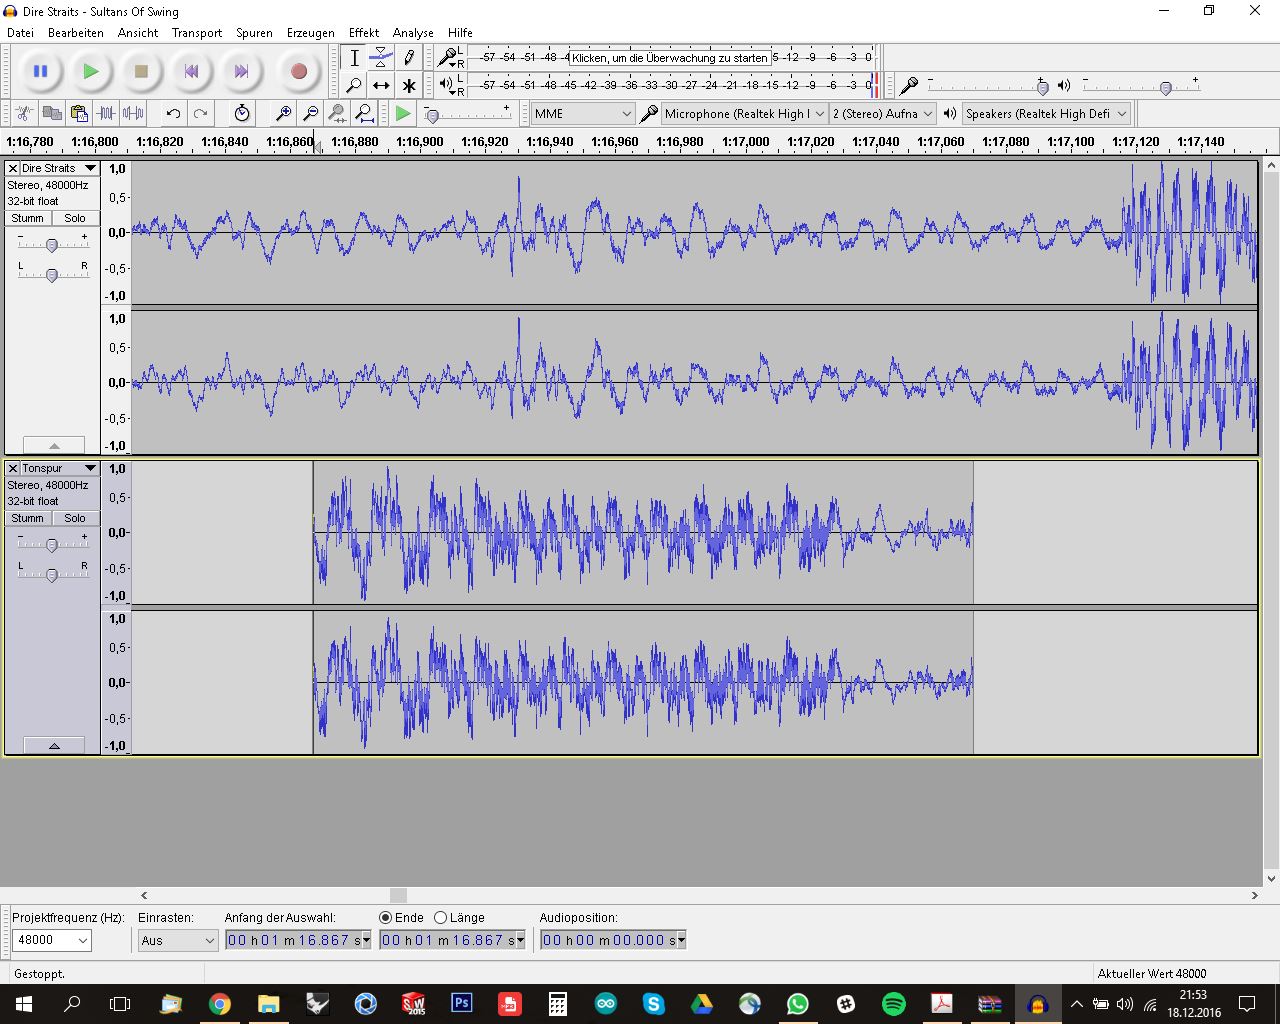The width and height of the screenshot is (1280, 1024).
Task: Collapse the Dire Straits track
Action: 54,445
